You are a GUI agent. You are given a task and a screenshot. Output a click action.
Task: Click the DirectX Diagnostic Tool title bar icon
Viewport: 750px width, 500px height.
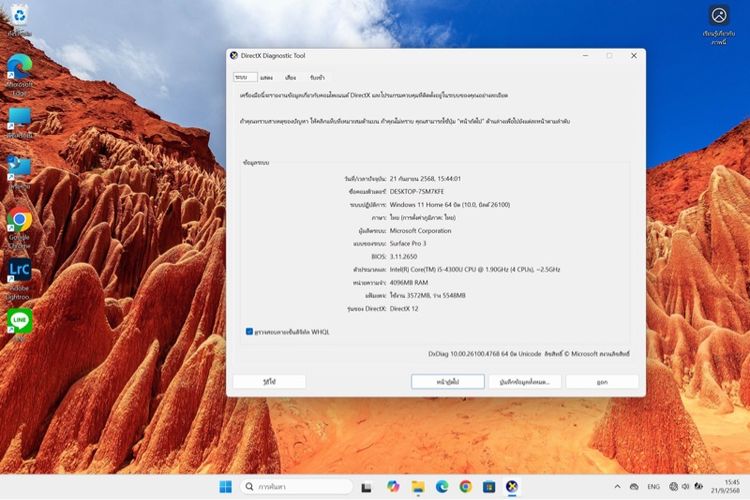coord(234,56)
